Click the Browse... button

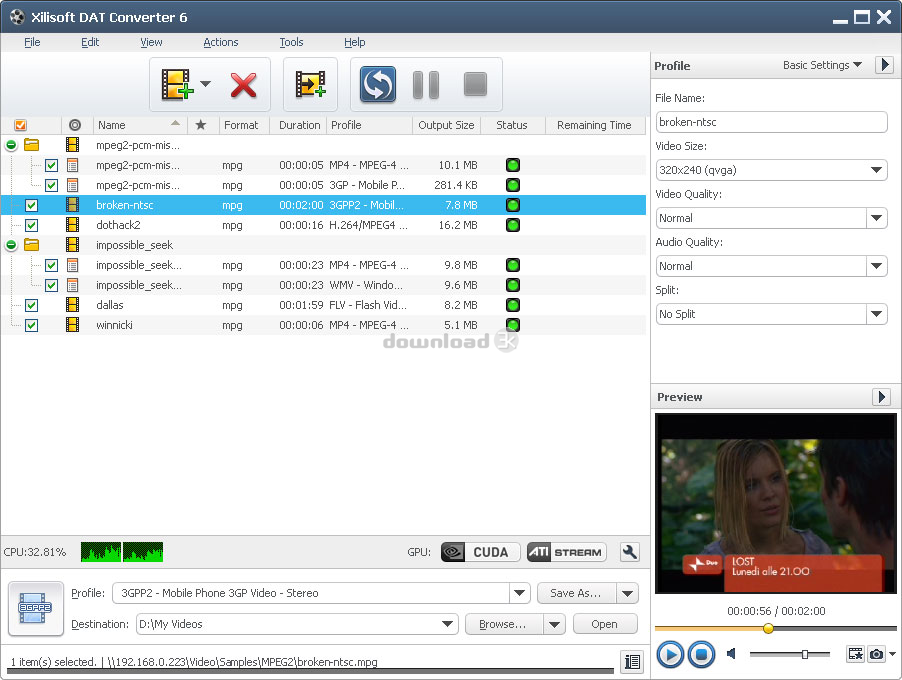503,624
